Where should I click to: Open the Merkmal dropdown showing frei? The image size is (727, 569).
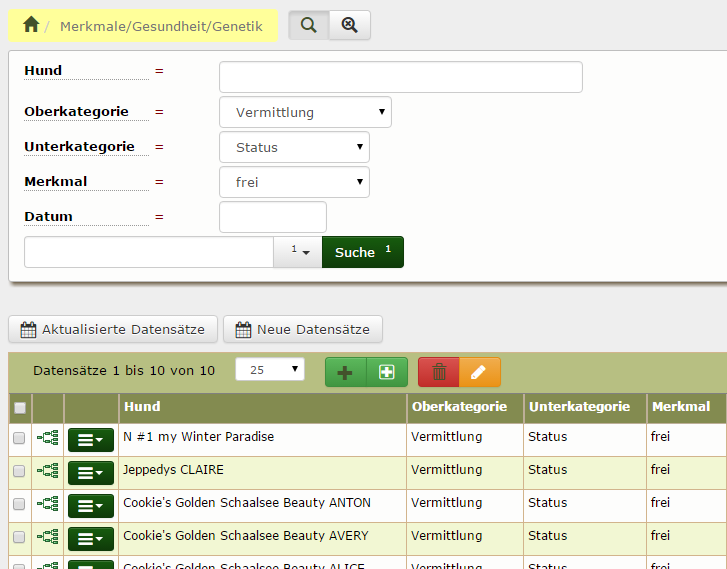[x=294, y=182]
